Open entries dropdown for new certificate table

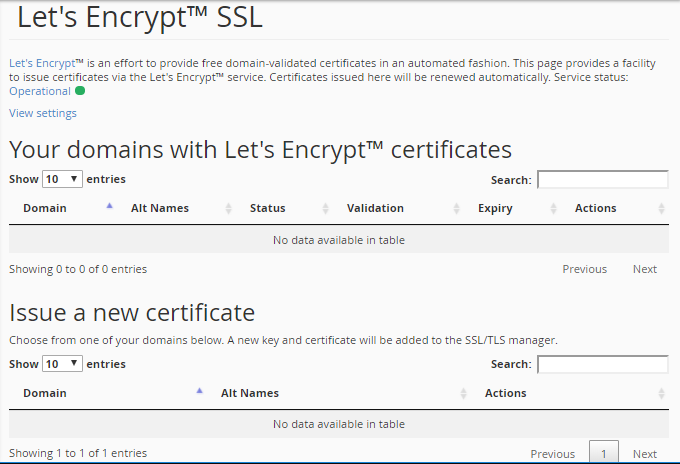point(62,364)
